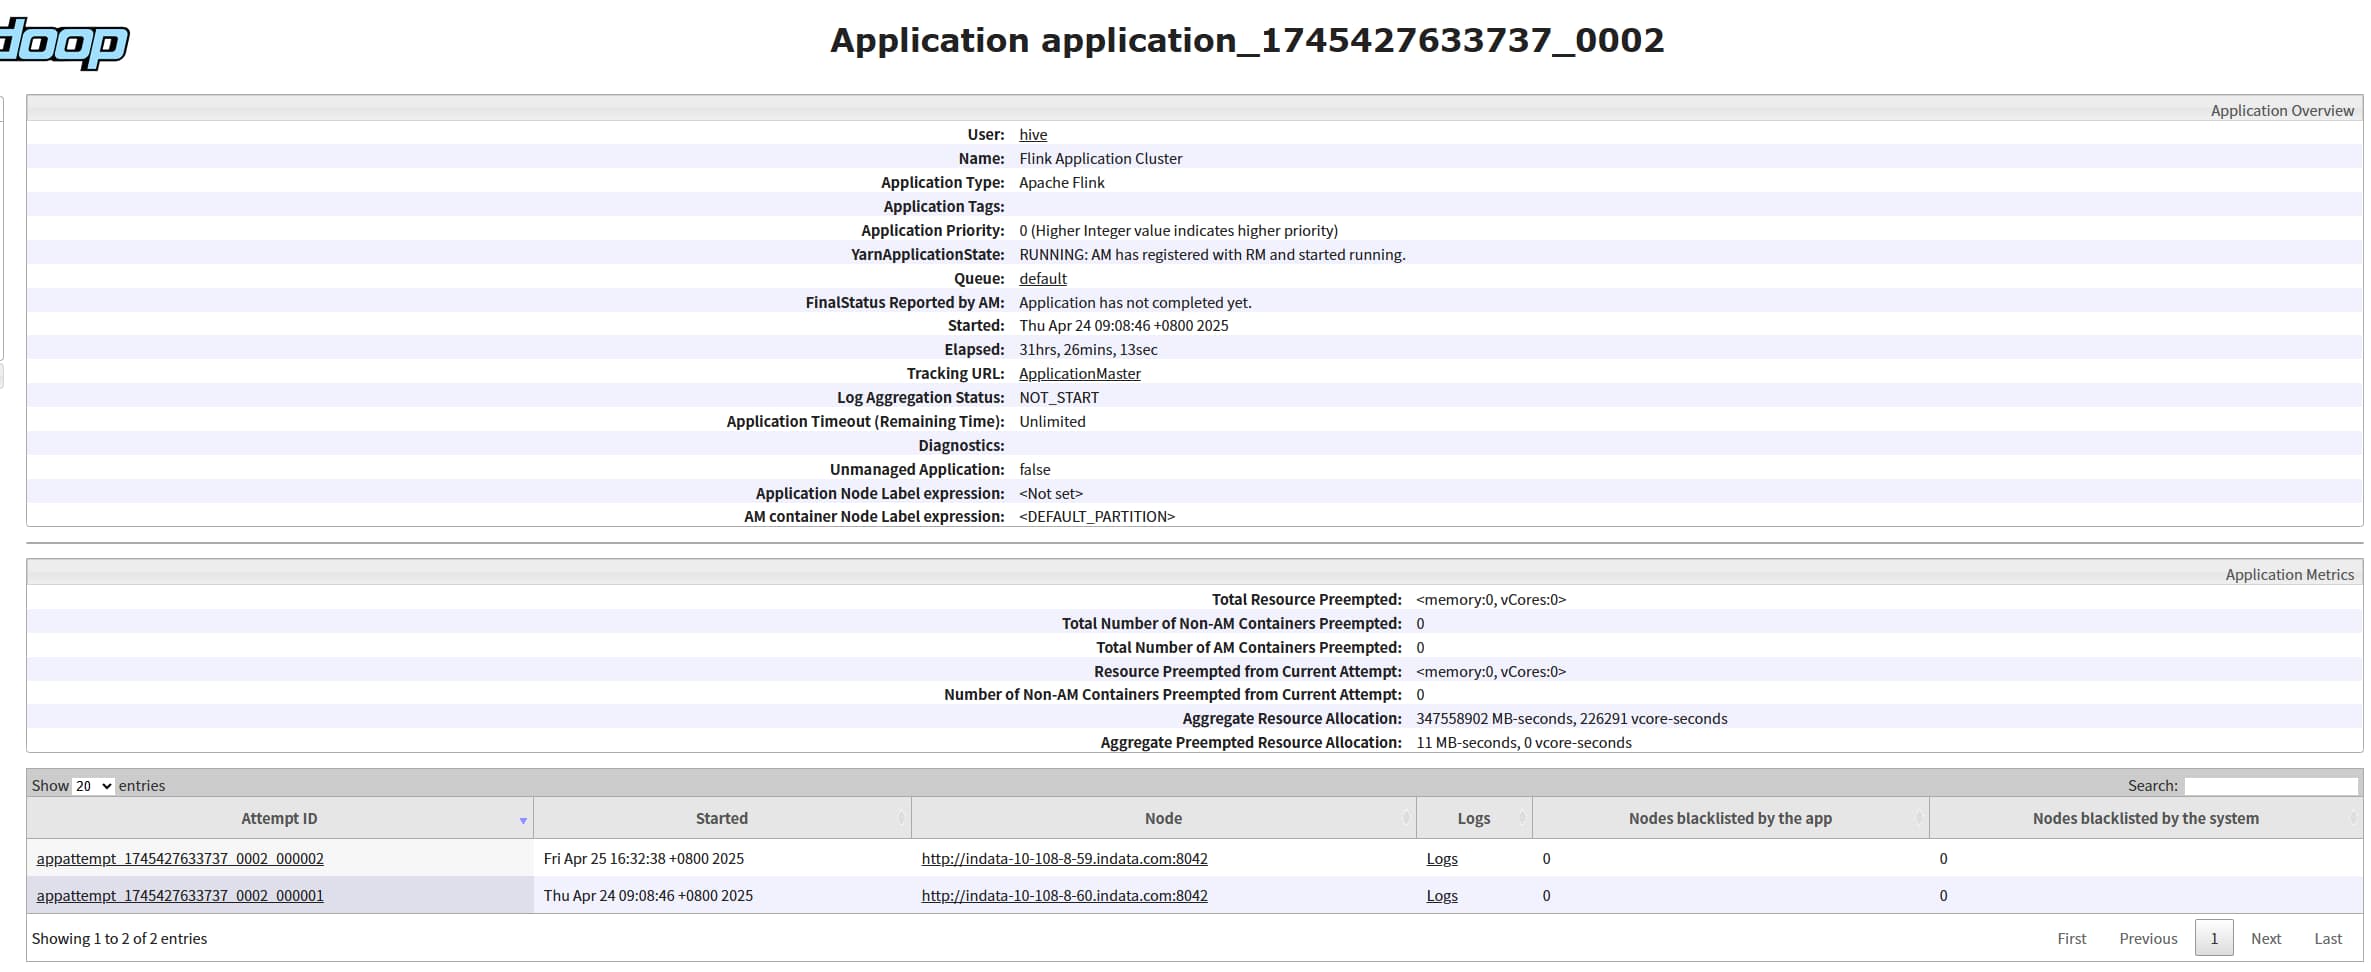Sort table by Started column
Image resolution: width=2371 pixels, height=972 pixels.
coord(722,818)
